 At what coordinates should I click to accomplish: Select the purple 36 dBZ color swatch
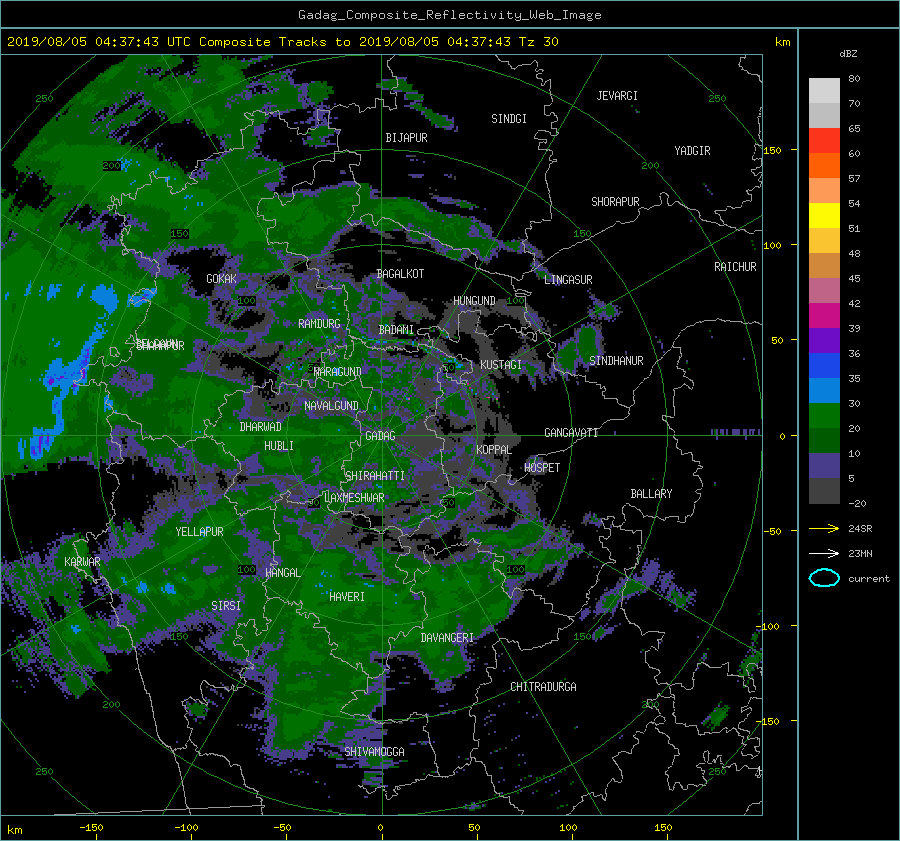pyautogui.click(x=824, y=341)
